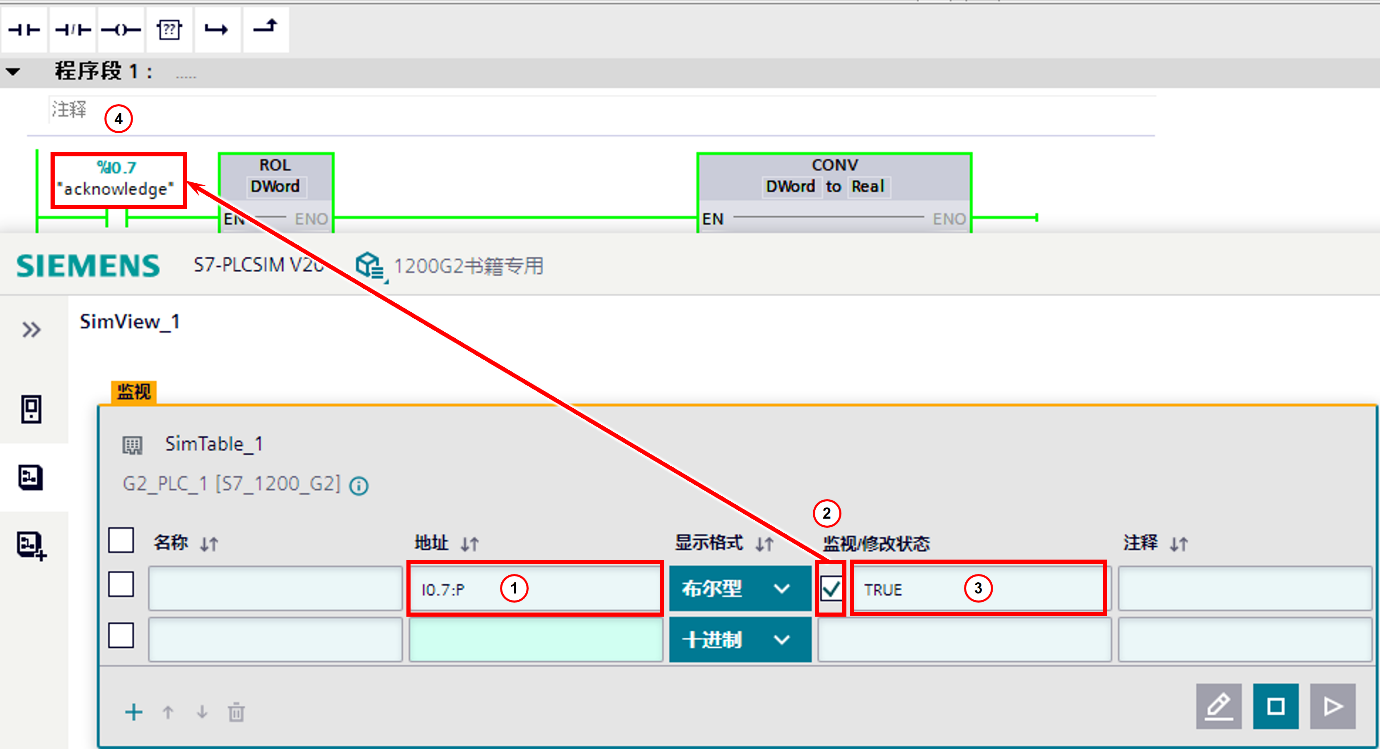
Task: Select the 监视 tab
Action: tap(134, 393)
